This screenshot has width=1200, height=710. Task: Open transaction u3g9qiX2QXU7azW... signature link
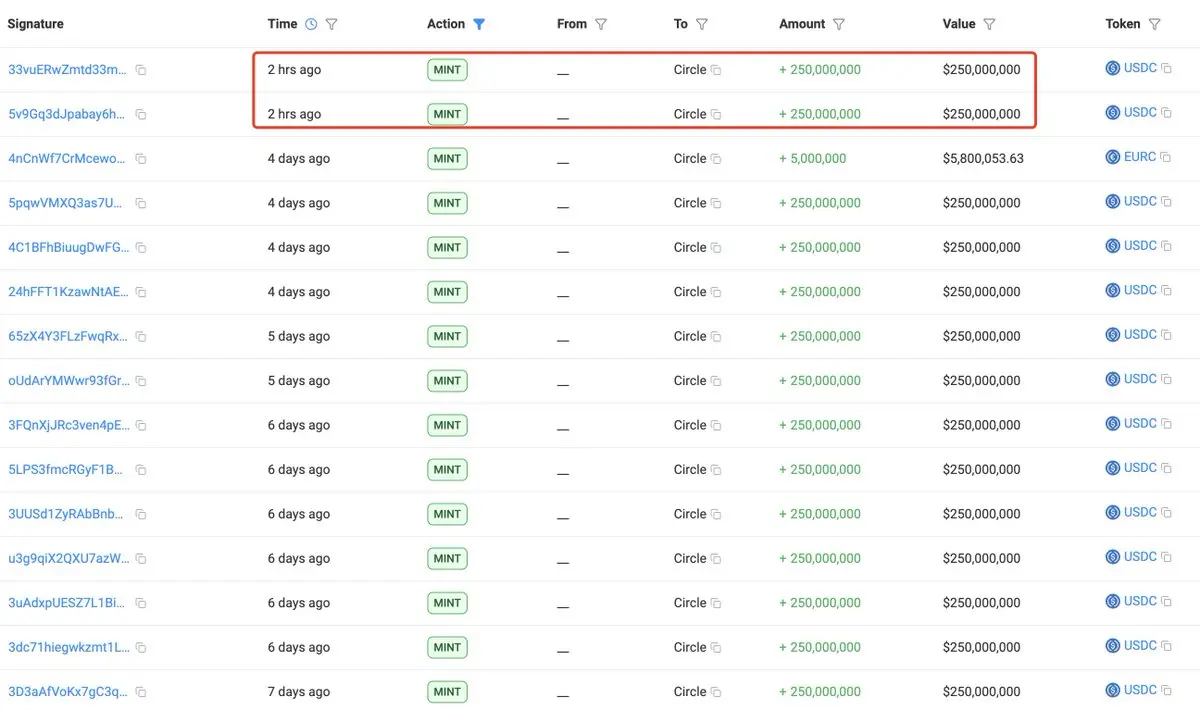coord(68,558)
